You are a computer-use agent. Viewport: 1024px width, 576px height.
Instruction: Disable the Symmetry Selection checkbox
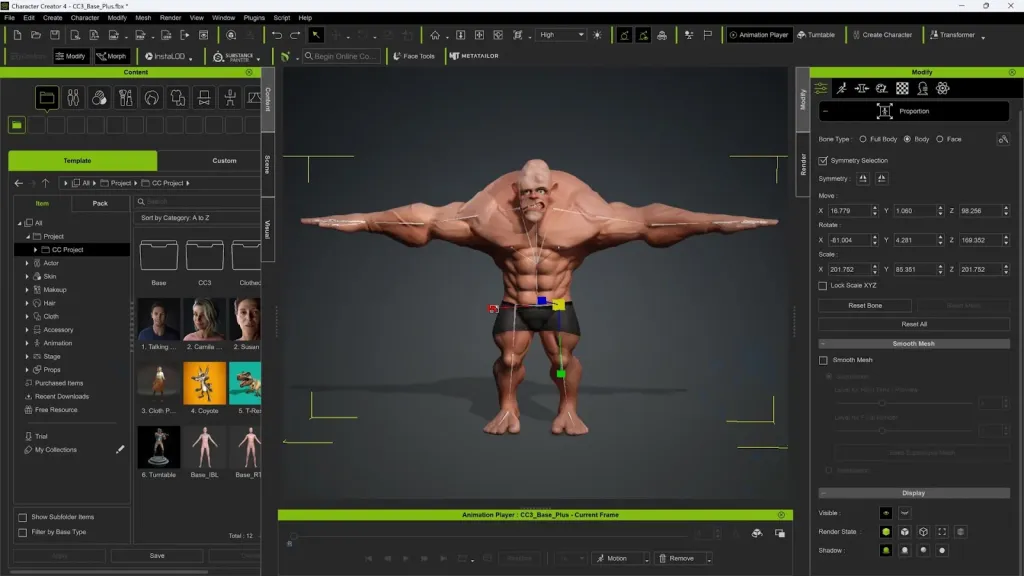tap(823, 160)
